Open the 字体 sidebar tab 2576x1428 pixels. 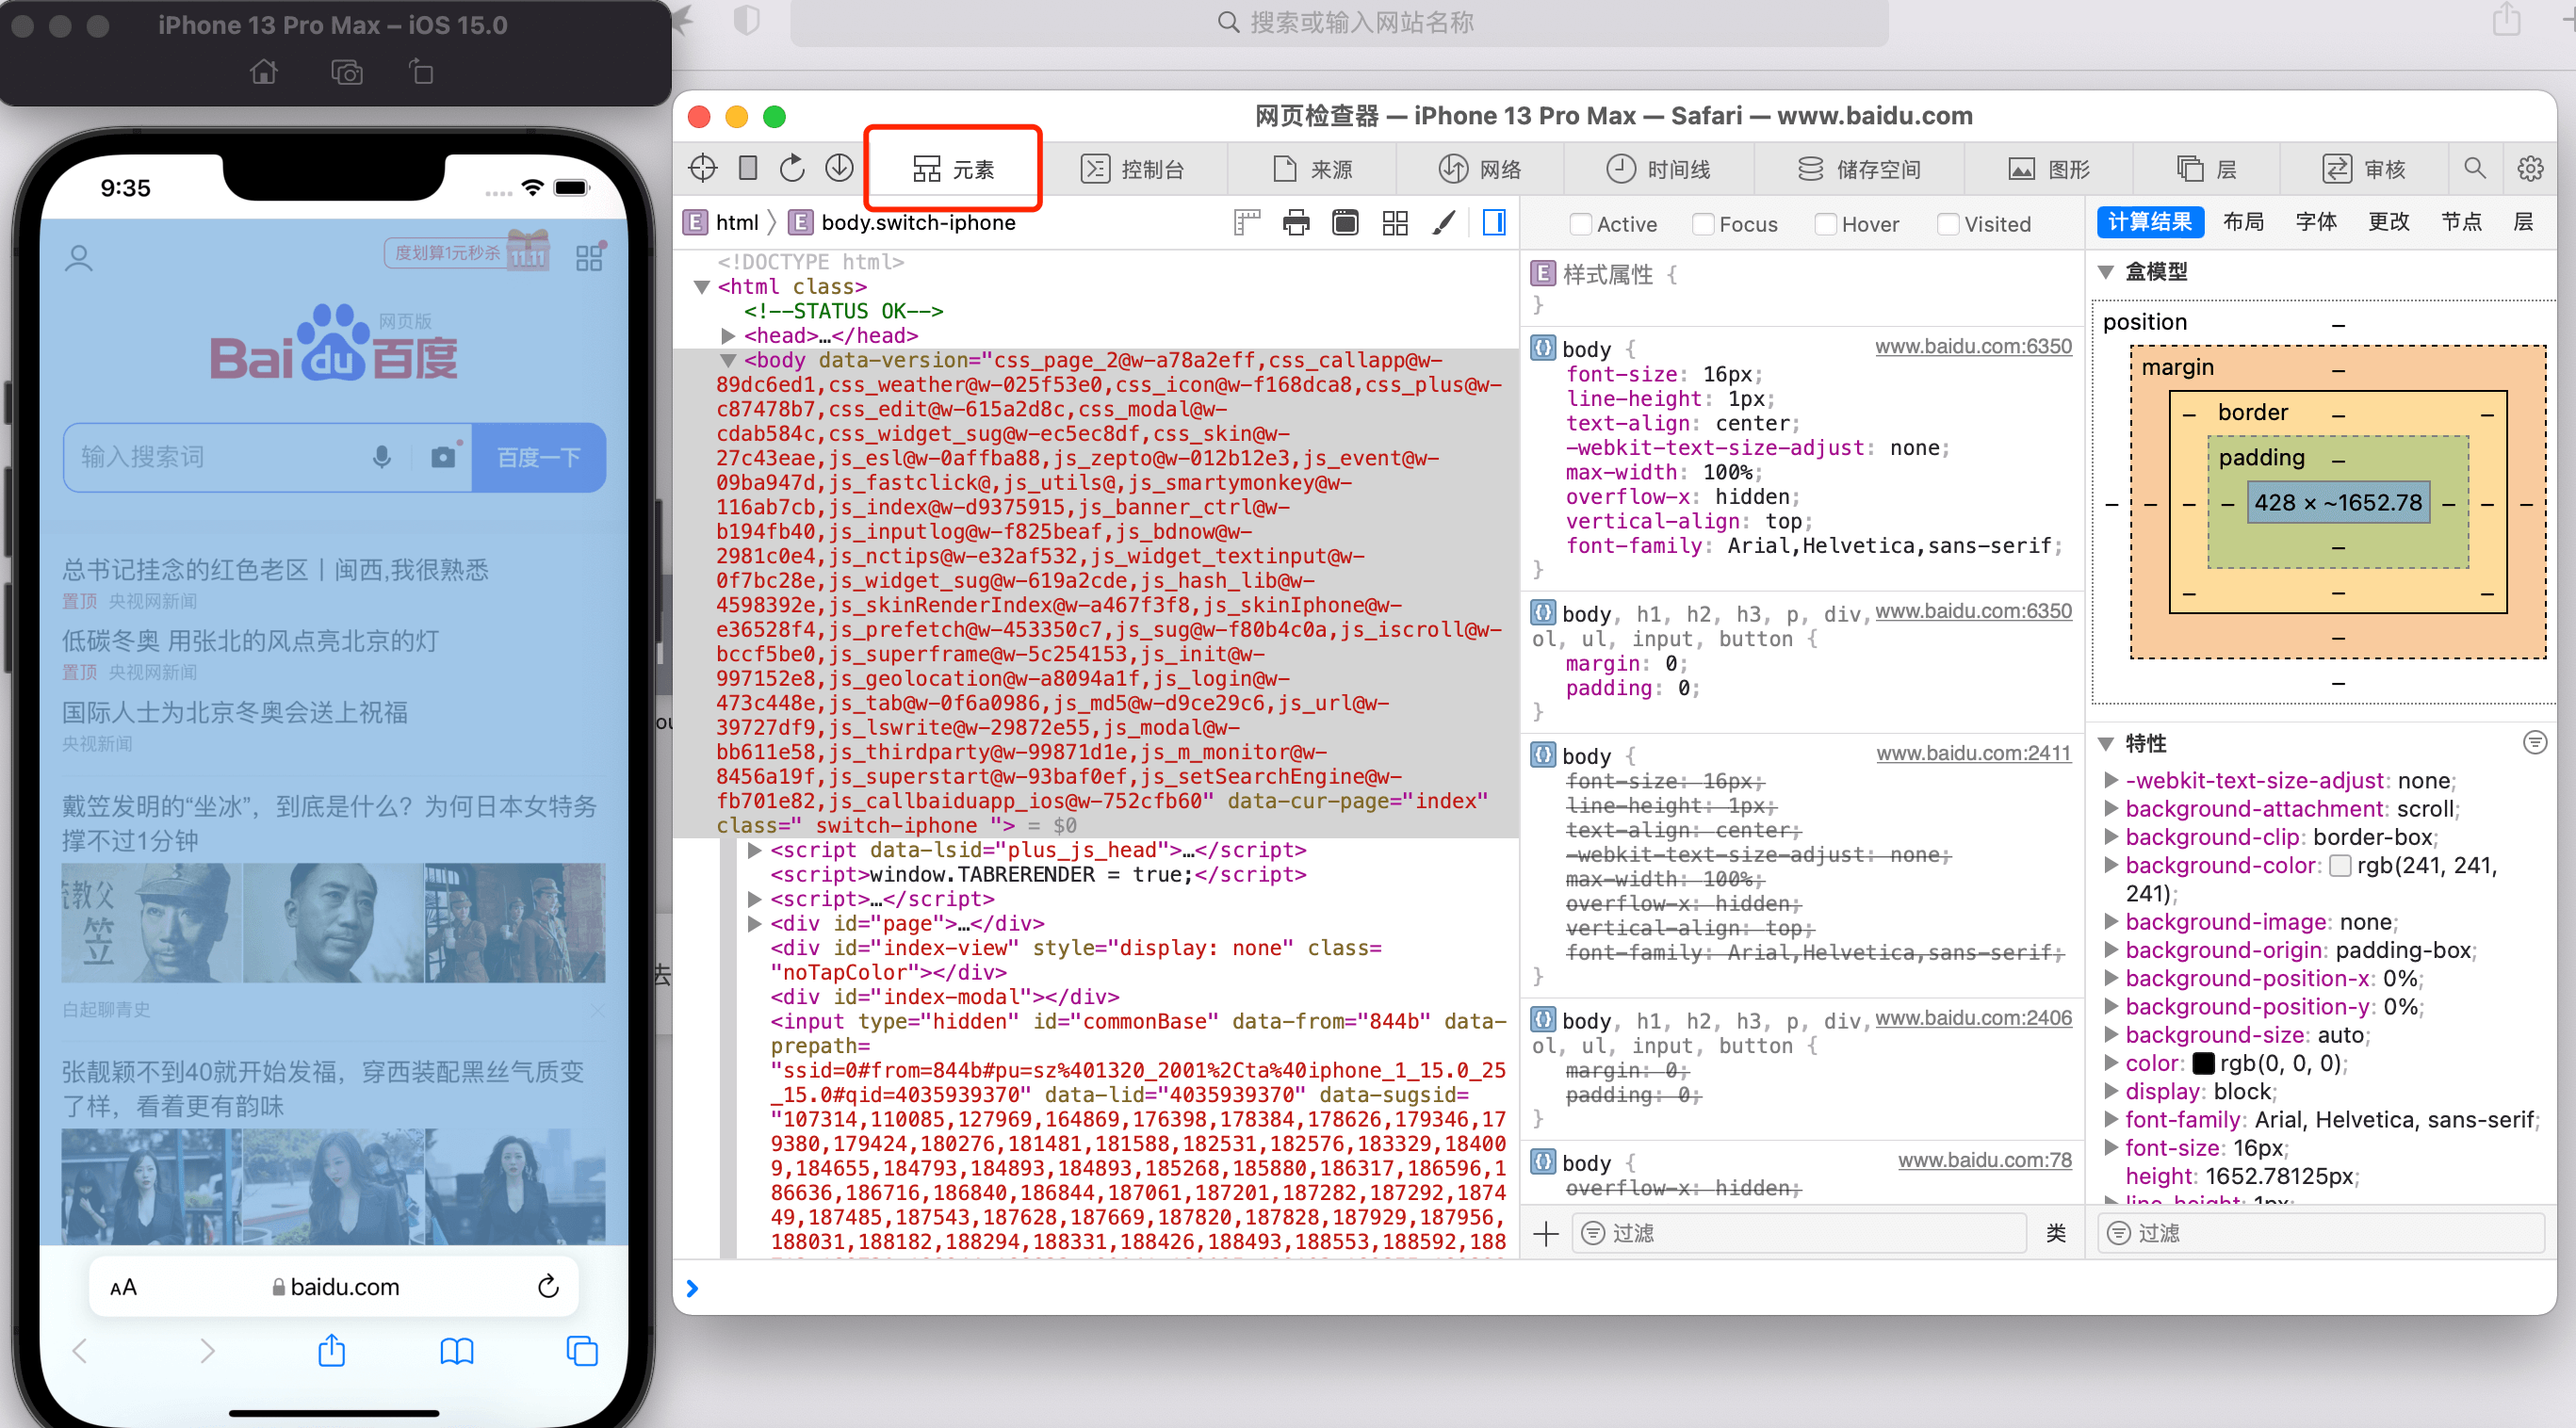[2316, 222]
